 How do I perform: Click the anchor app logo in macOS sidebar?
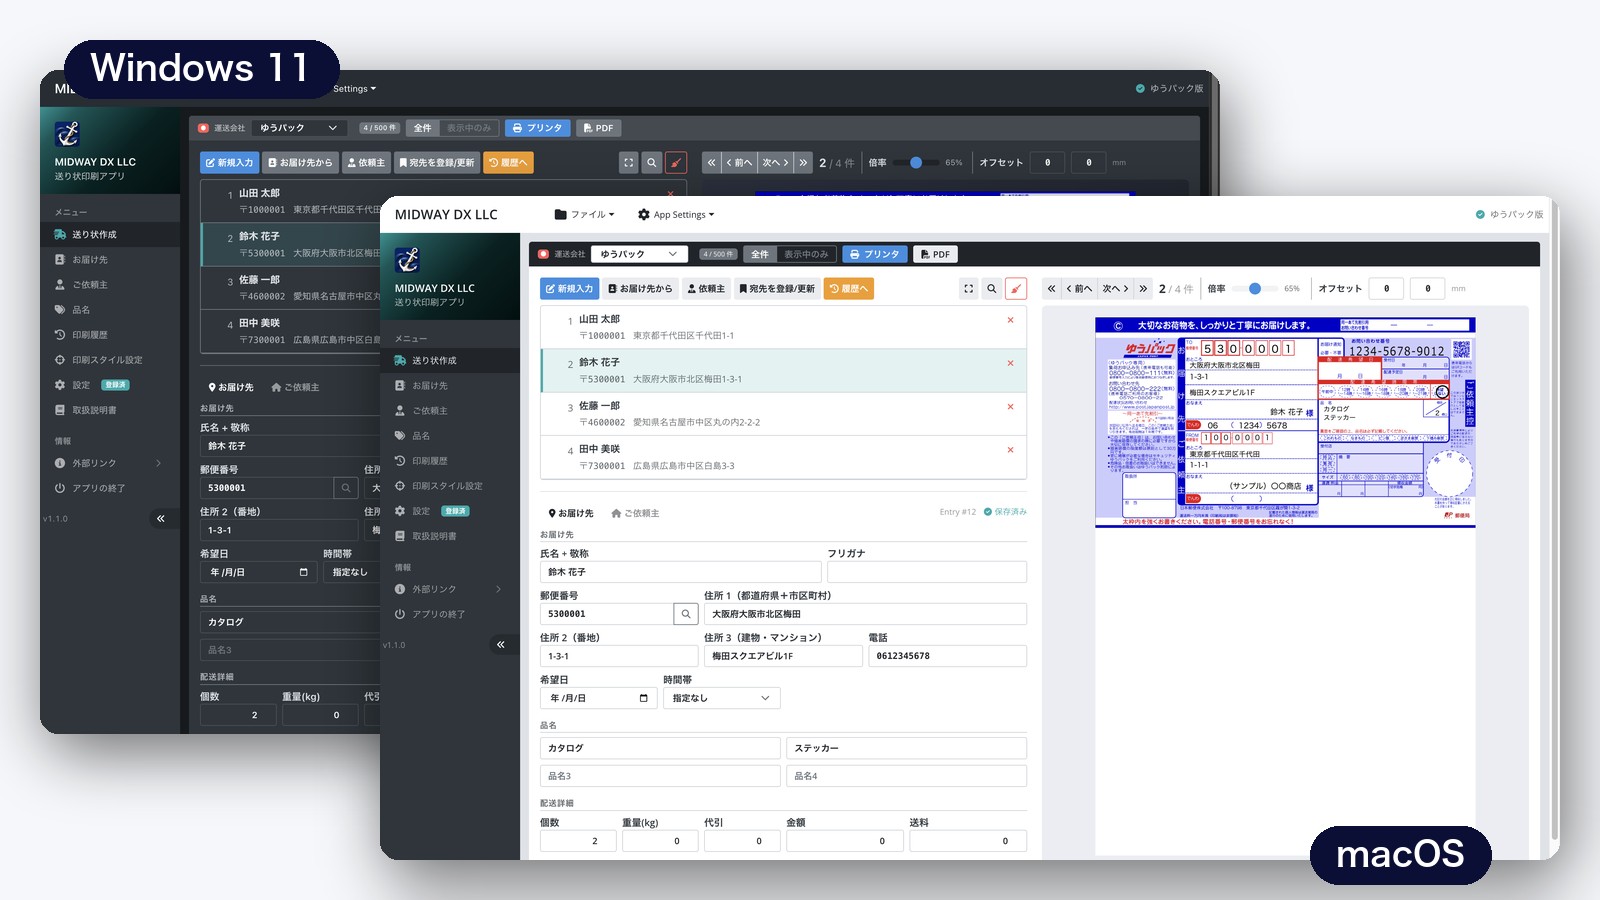[x=407, y=260]
